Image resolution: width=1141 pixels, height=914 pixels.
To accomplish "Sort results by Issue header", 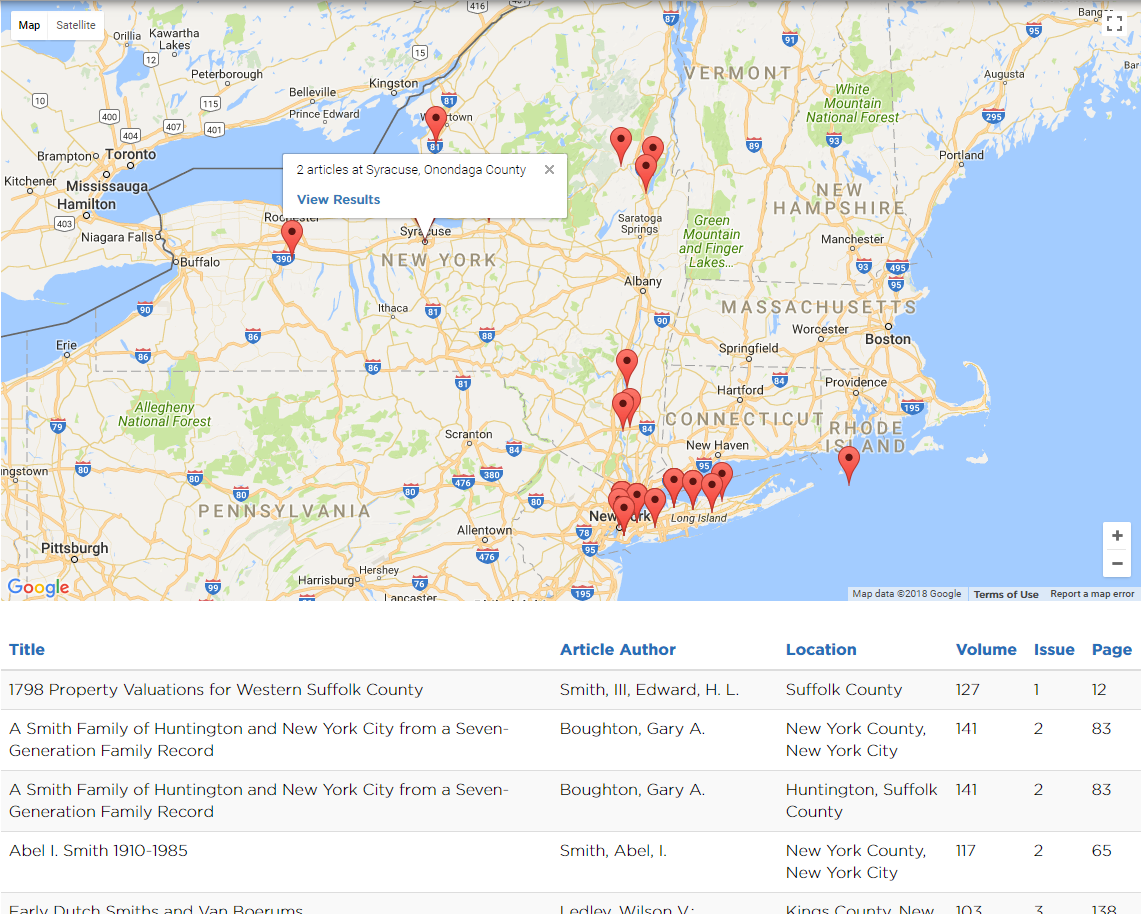I will (x=1053, y=650).
